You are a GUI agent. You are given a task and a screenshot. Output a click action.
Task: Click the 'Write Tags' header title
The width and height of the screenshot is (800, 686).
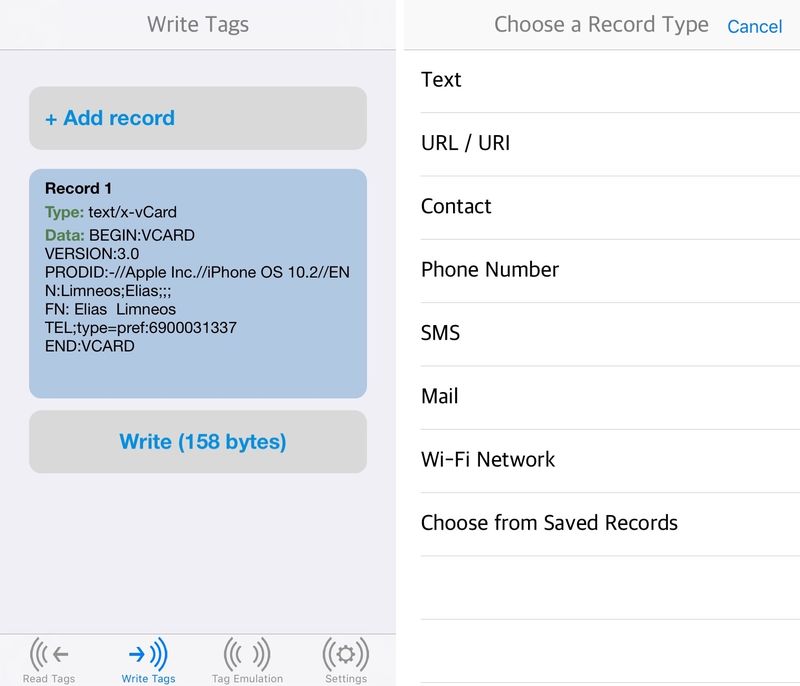click(x=198, y=24)
